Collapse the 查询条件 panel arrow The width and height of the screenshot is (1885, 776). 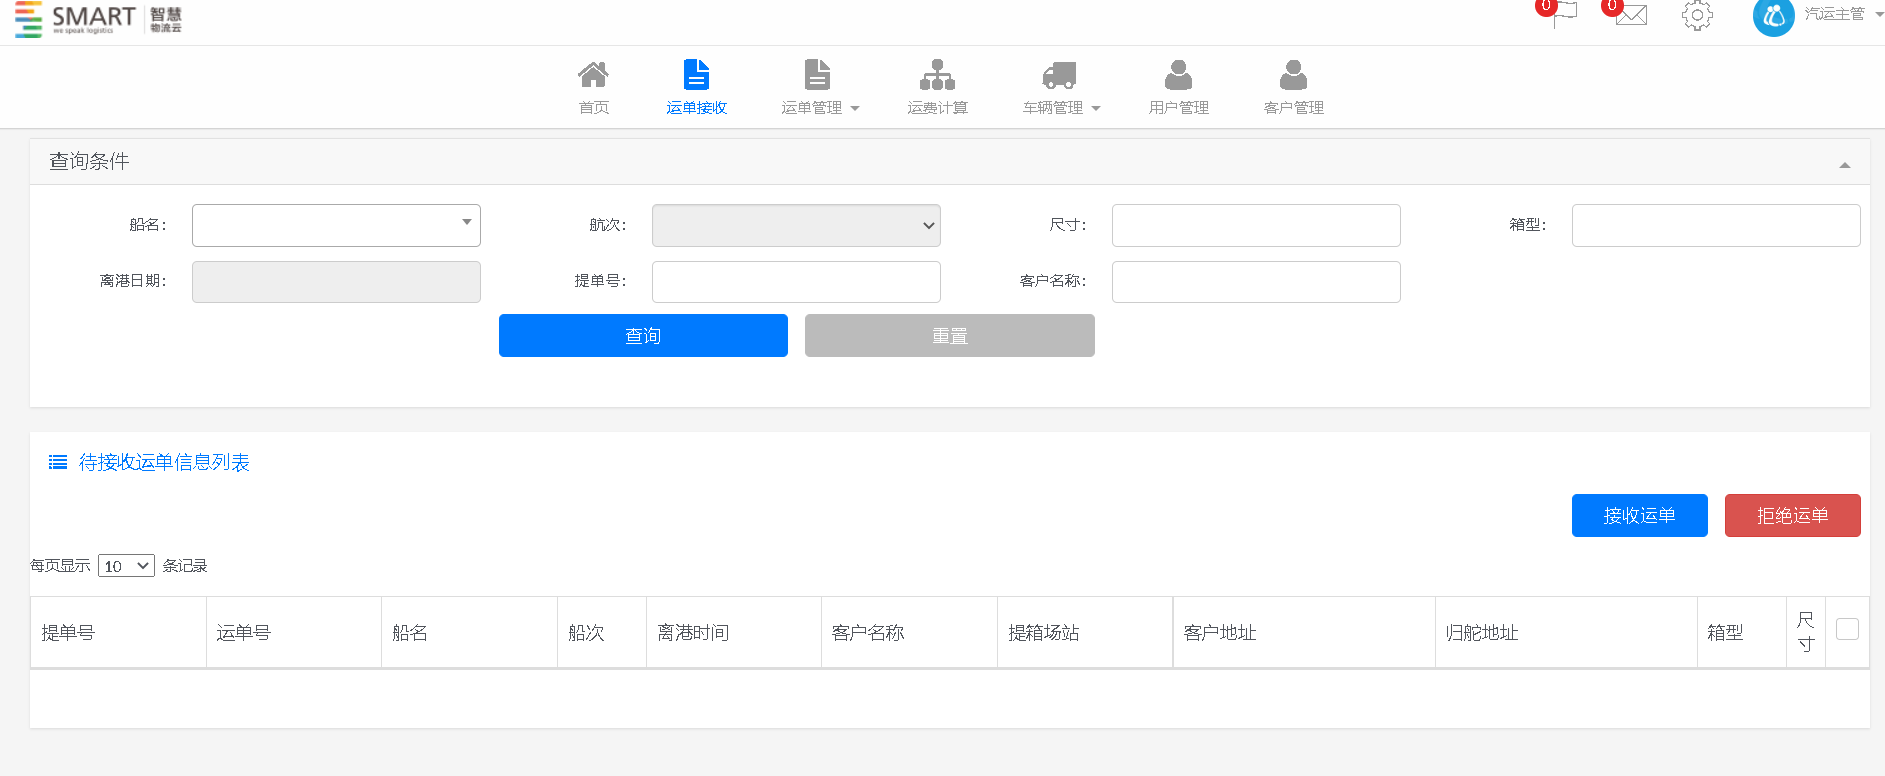[x=1845, y=165]
